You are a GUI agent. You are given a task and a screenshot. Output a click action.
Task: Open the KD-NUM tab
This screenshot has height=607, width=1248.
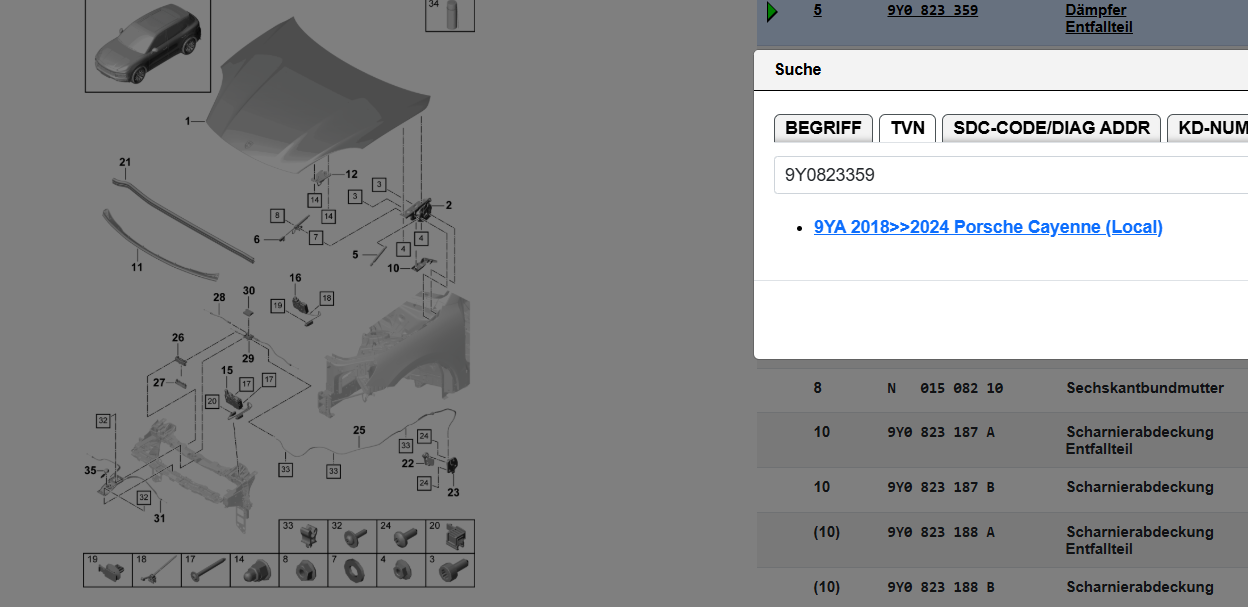tap(1208, 128)
